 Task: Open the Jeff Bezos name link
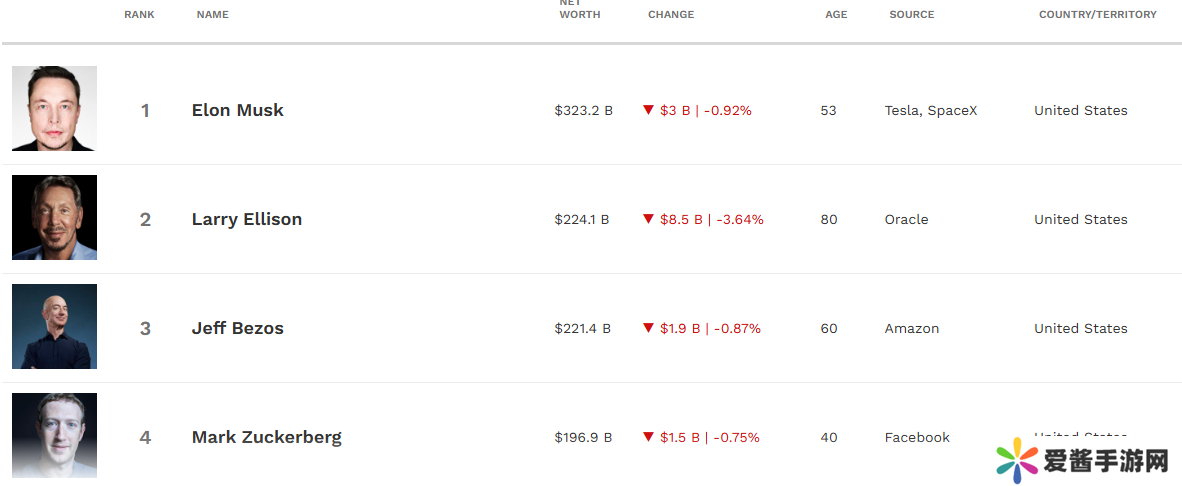(x=237, y=328)
